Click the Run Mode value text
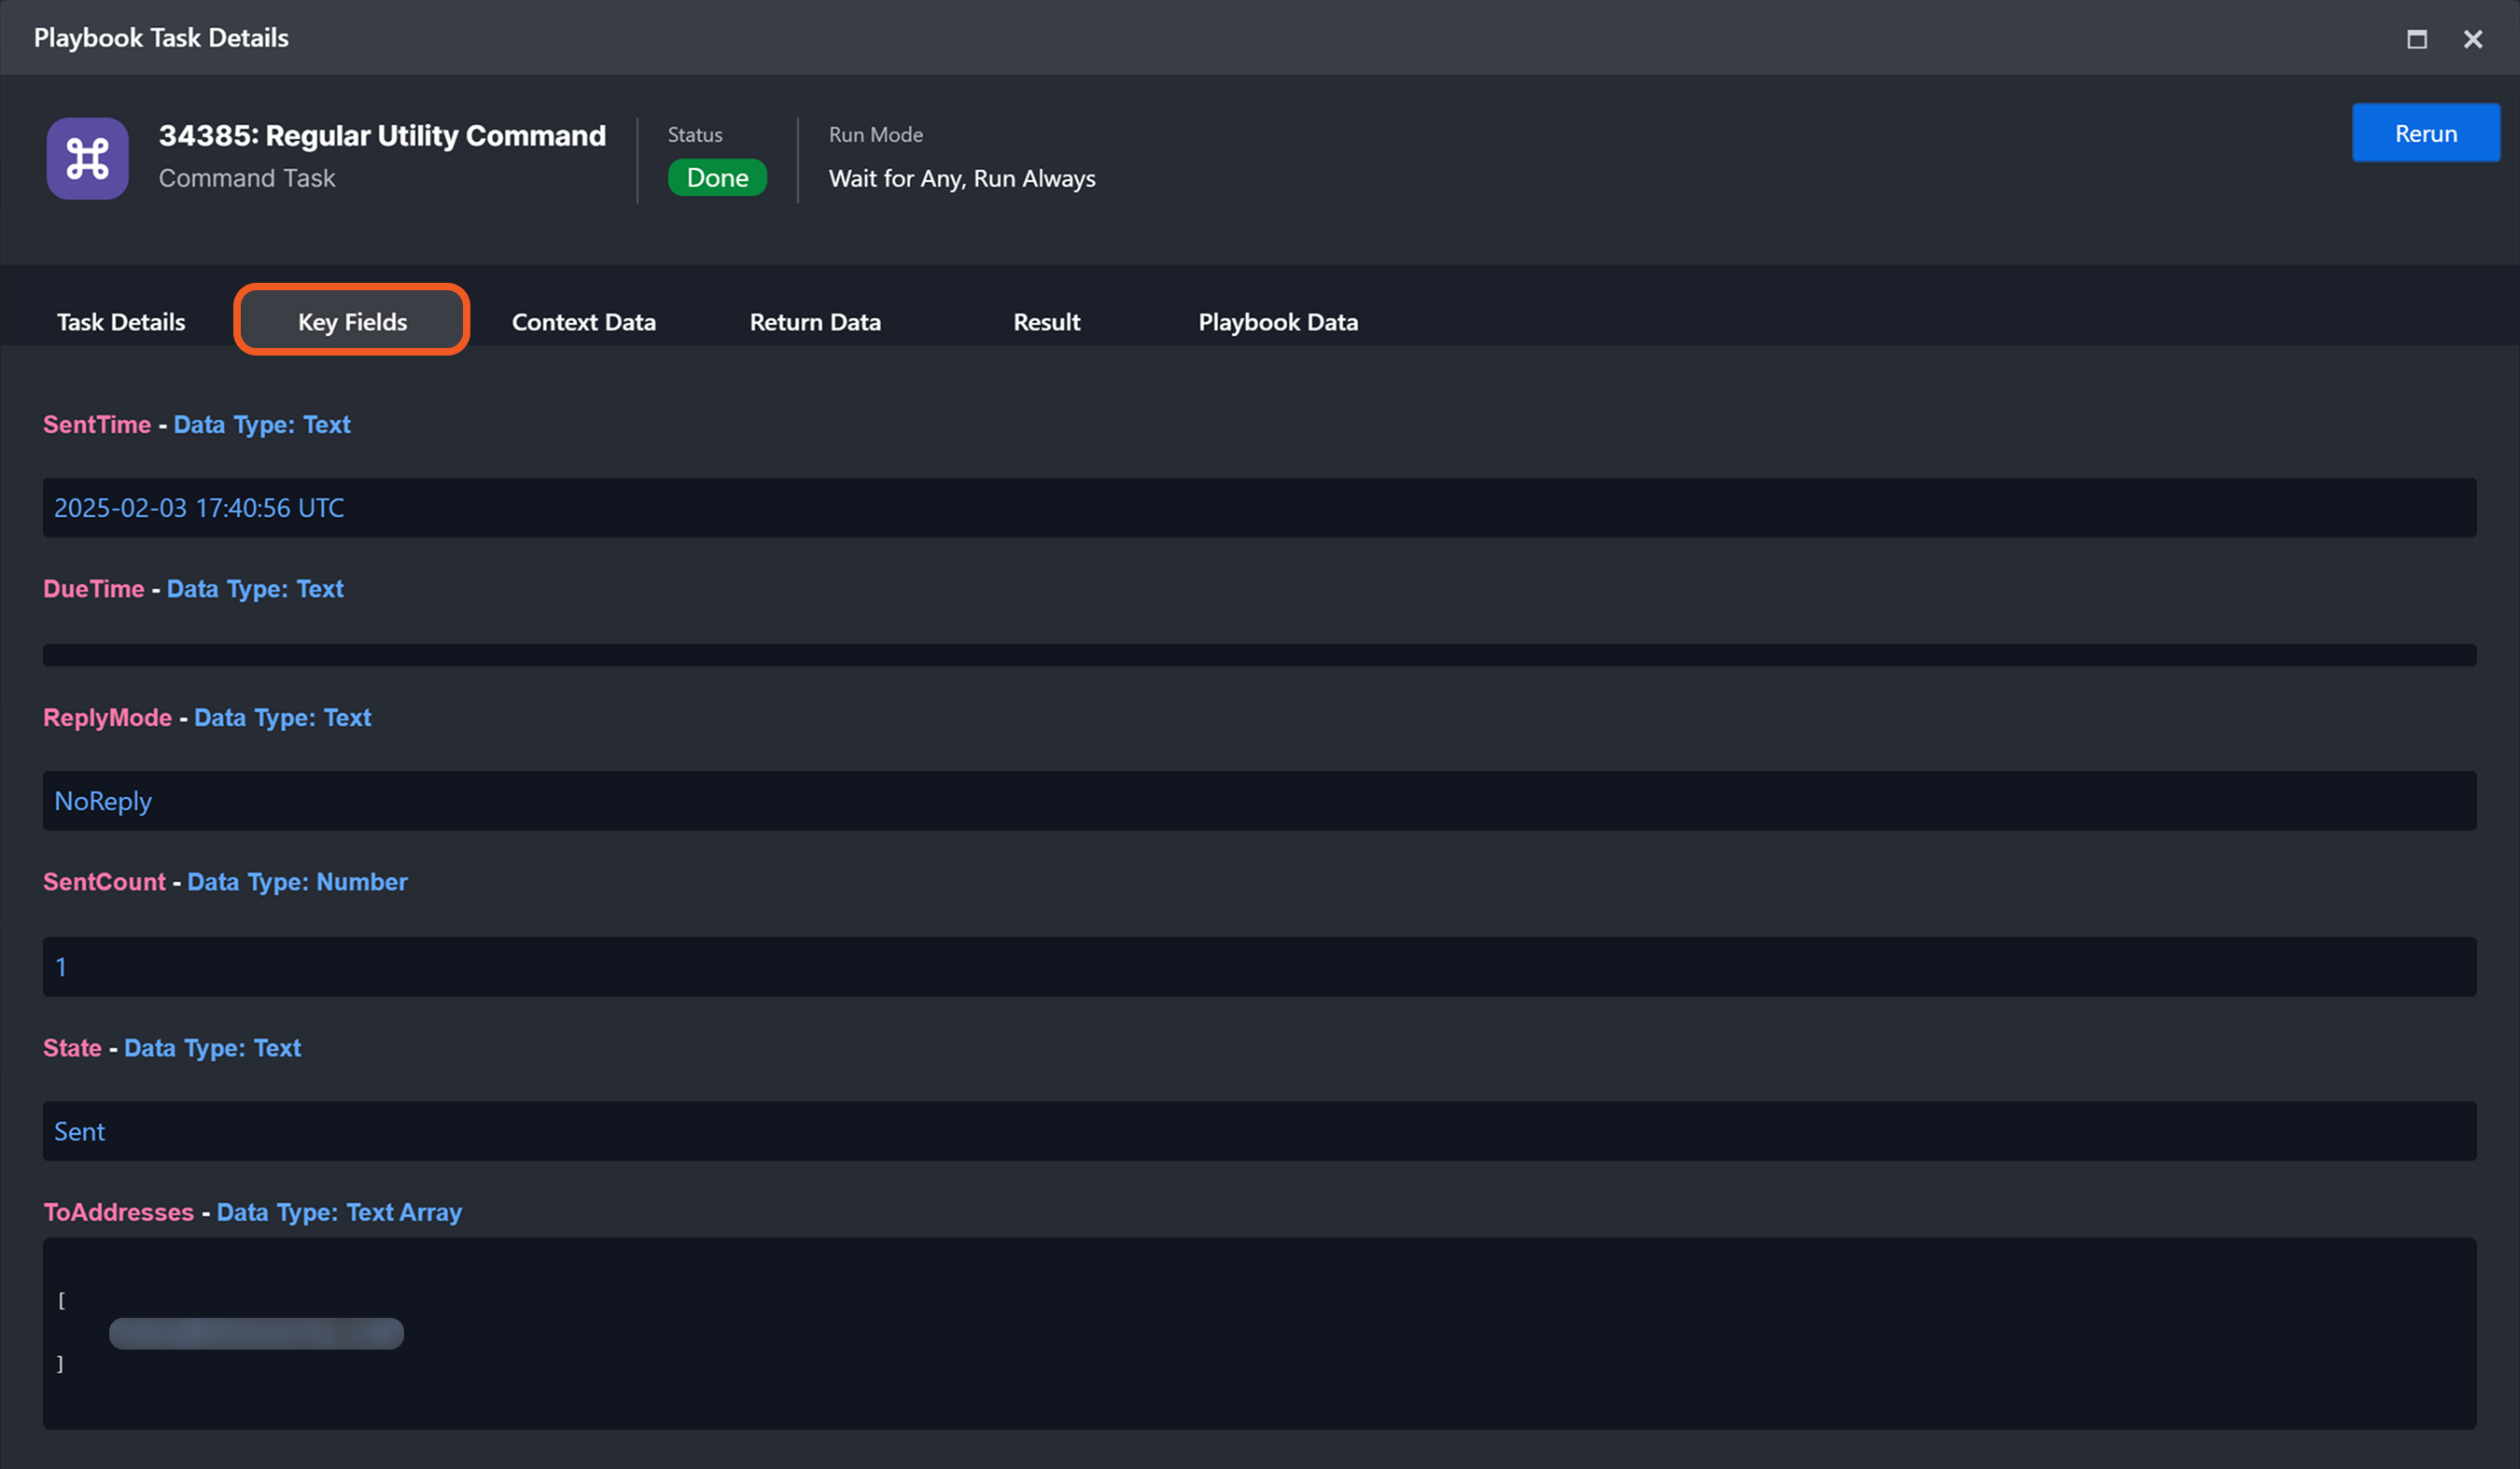 point(962,178)
